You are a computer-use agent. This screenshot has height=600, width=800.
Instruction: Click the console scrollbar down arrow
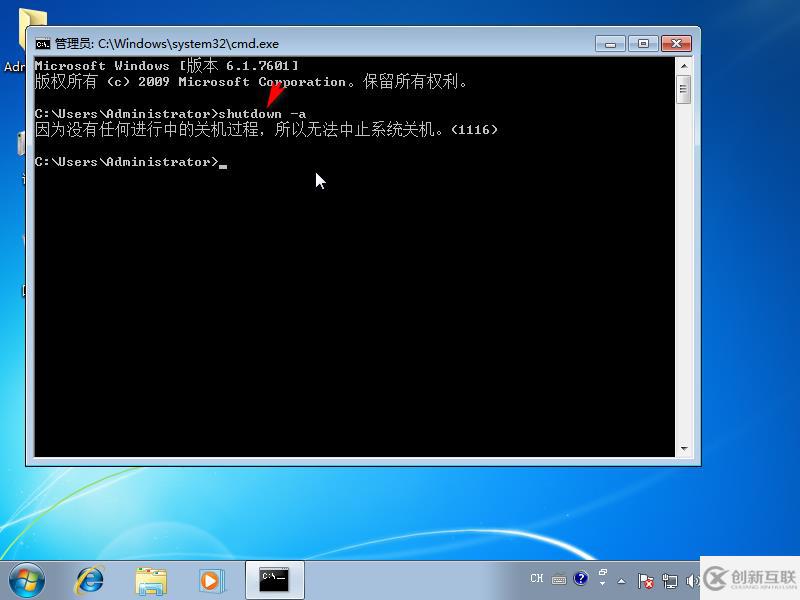pos(684,448)
